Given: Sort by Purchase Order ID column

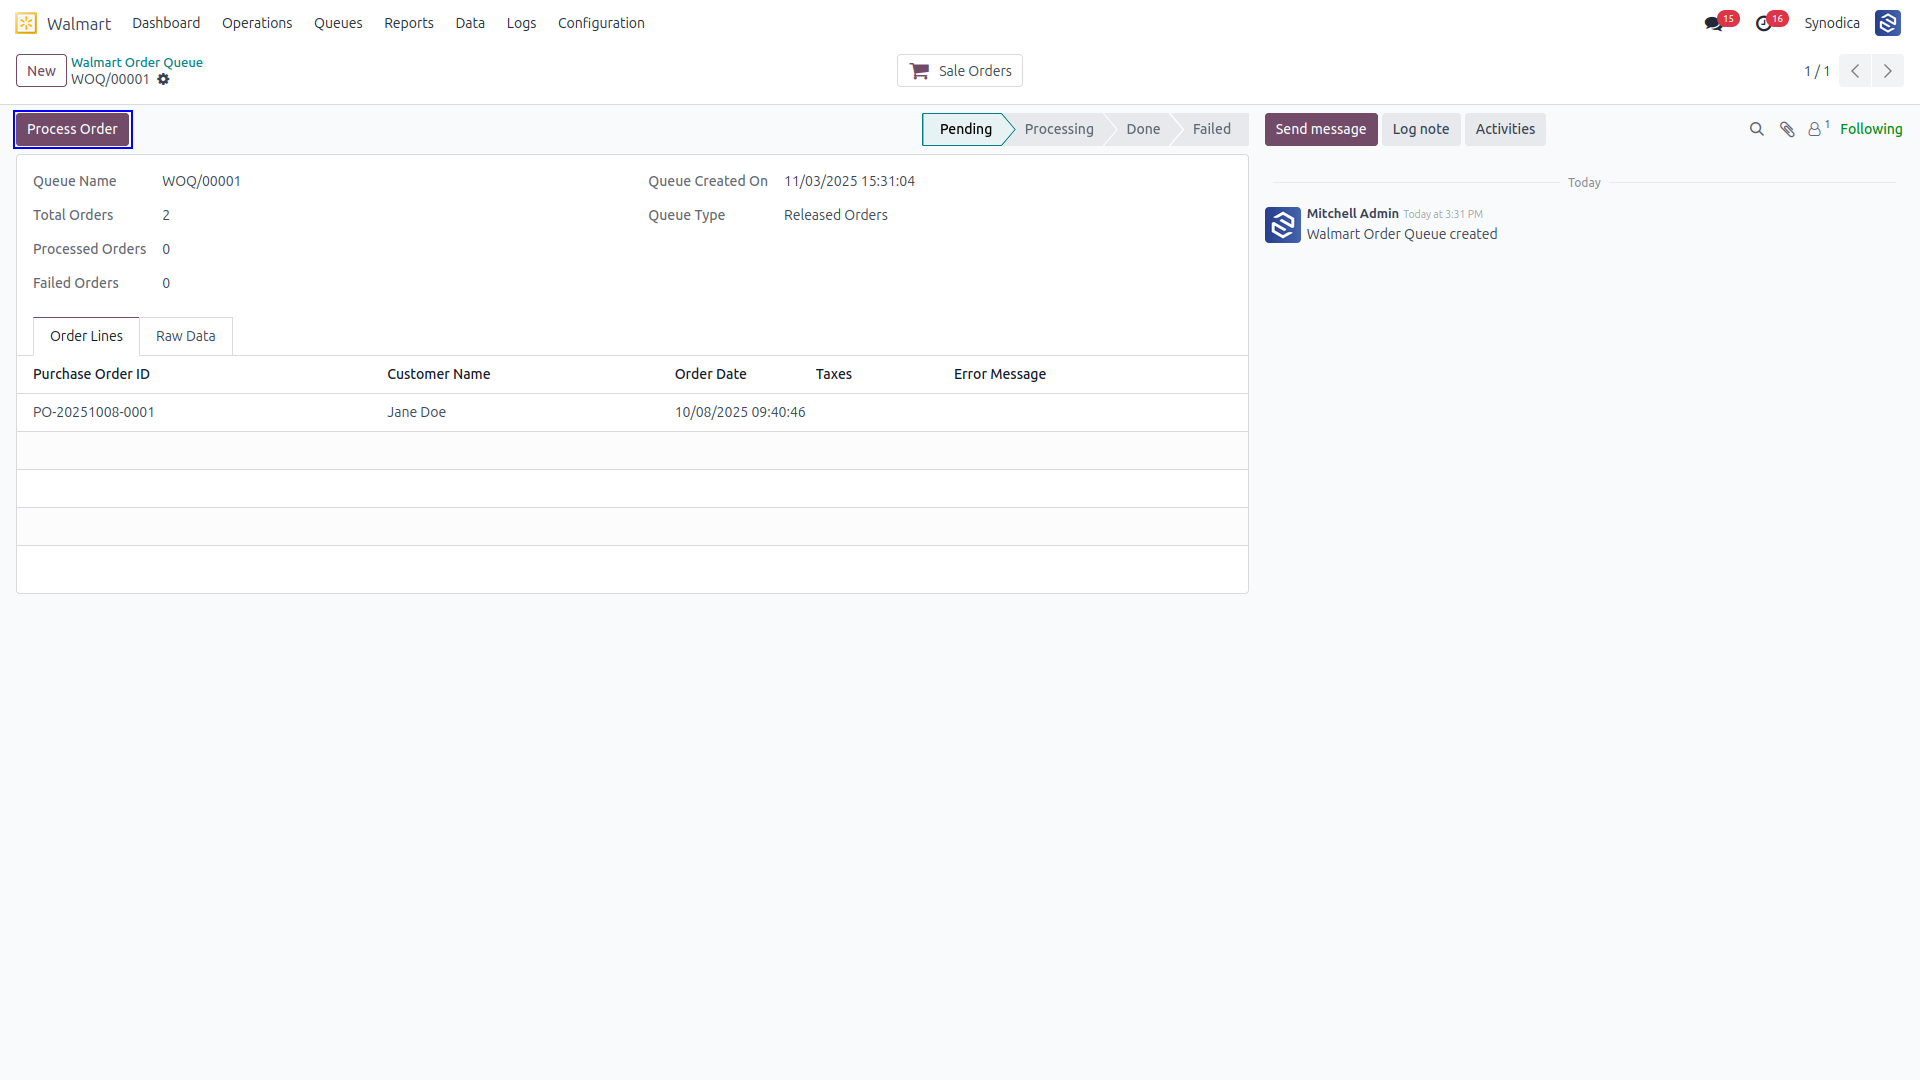Looking at the screenshot, I should pos(91,374).
